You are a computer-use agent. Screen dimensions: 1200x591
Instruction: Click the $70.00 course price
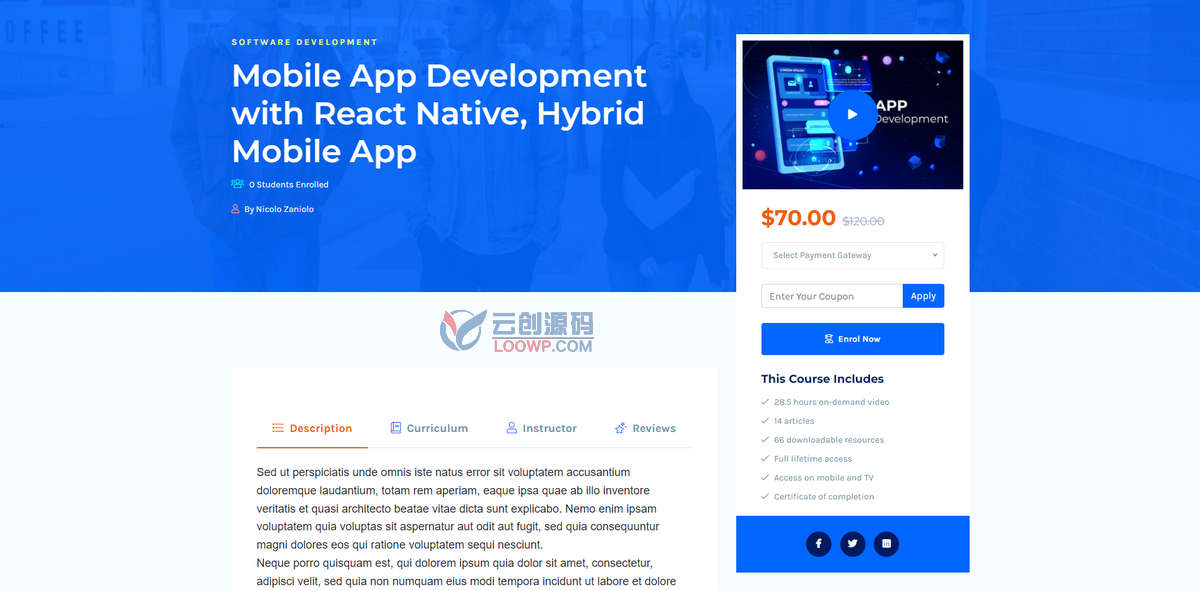coord(798,218)
